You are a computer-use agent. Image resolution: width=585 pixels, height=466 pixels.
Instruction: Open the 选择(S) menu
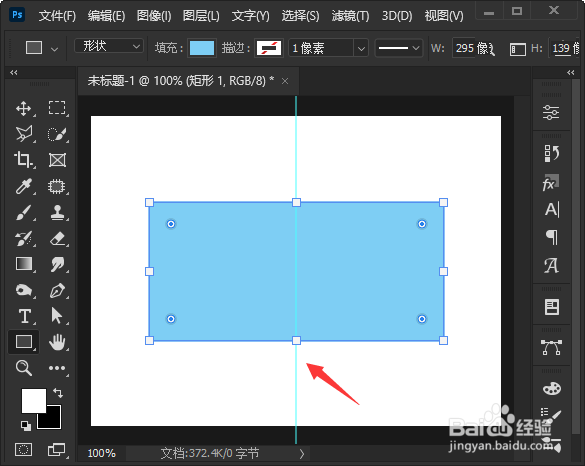click(300, 16)
